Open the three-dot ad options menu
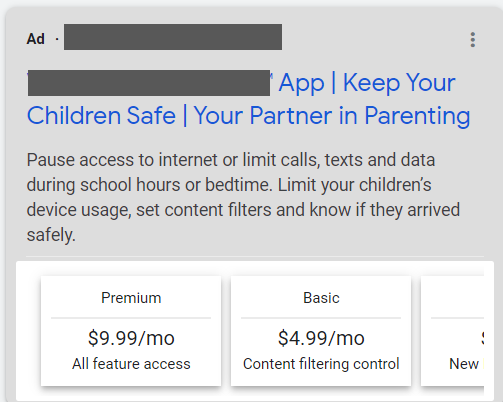The width and height of the screenshot is (503, 402). [473, 40]
